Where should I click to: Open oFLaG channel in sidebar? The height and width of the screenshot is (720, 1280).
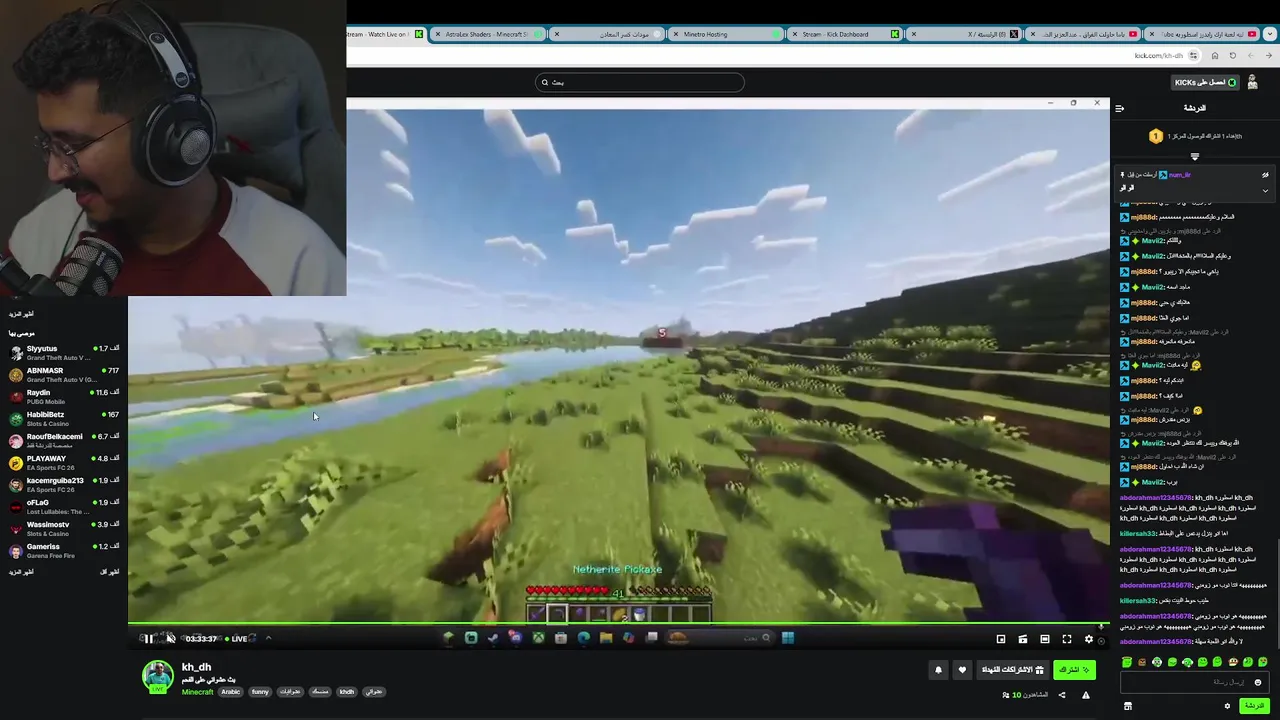click(x=64, y=506)
